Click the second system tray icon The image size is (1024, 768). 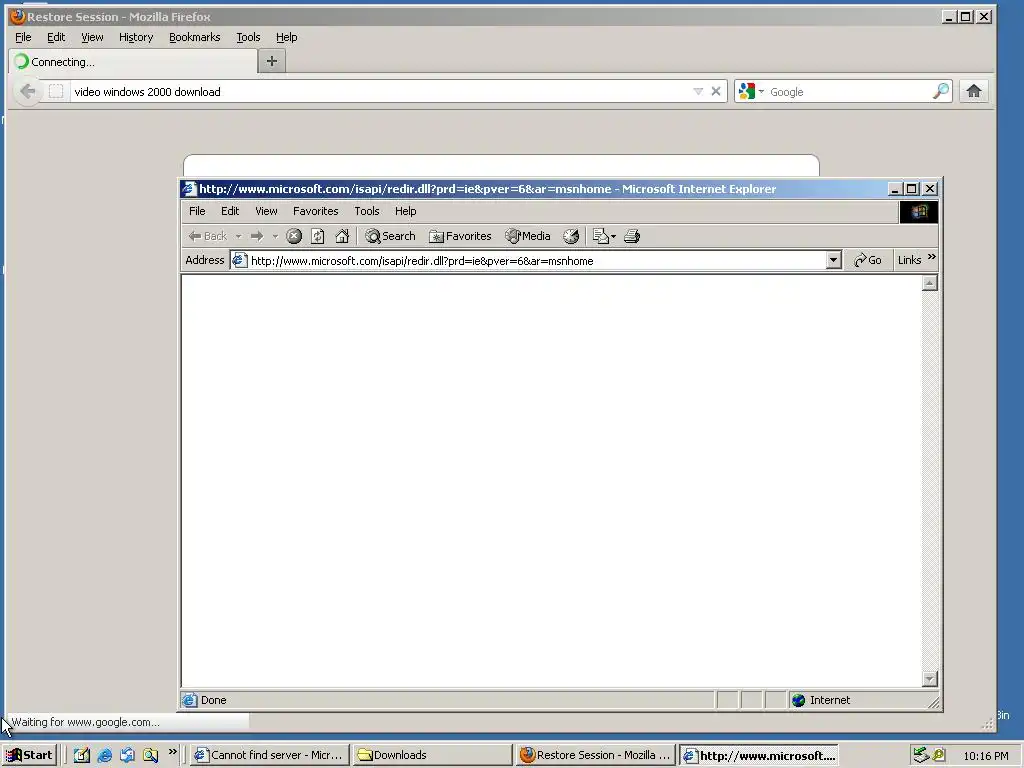[938, 755]
